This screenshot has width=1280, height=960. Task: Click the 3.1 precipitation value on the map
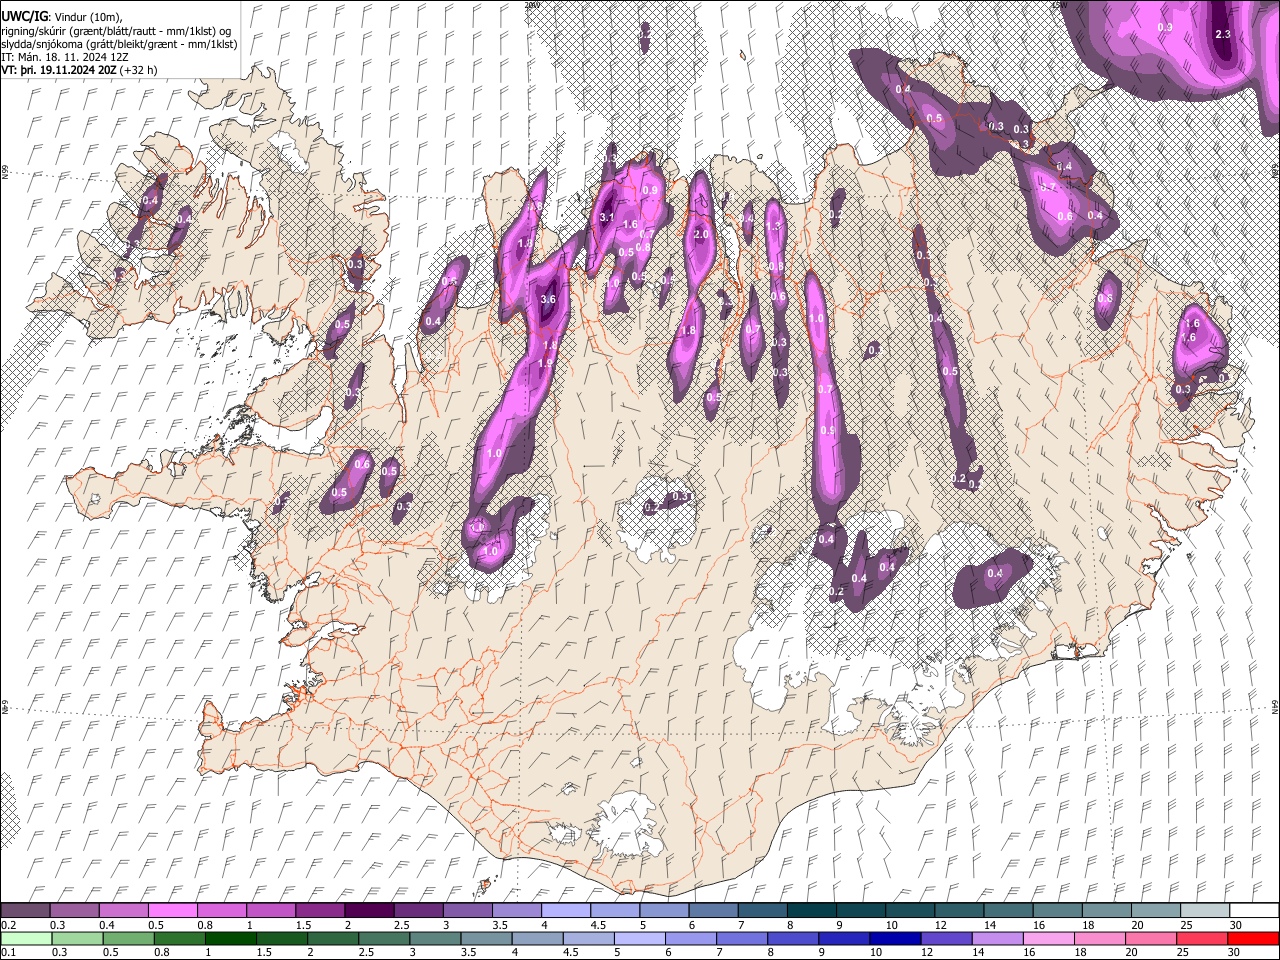pos(606,217)
